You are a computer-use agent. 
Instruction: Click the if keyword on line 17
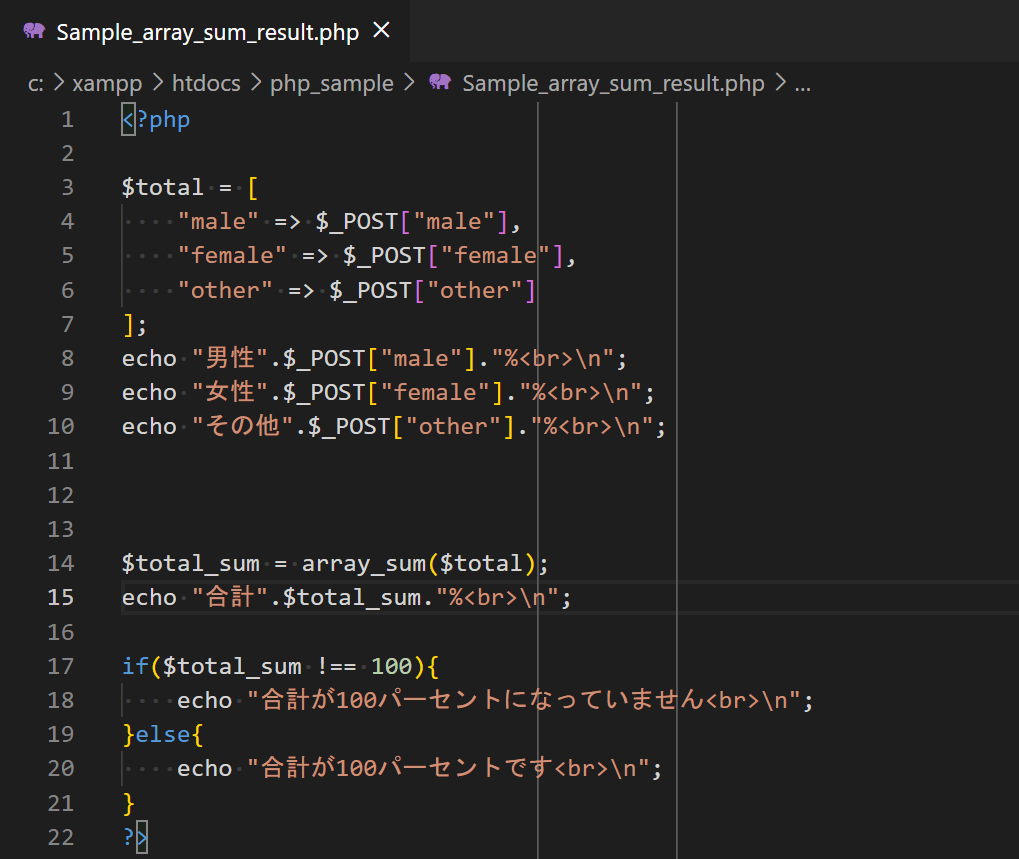[x=135, y=667]
